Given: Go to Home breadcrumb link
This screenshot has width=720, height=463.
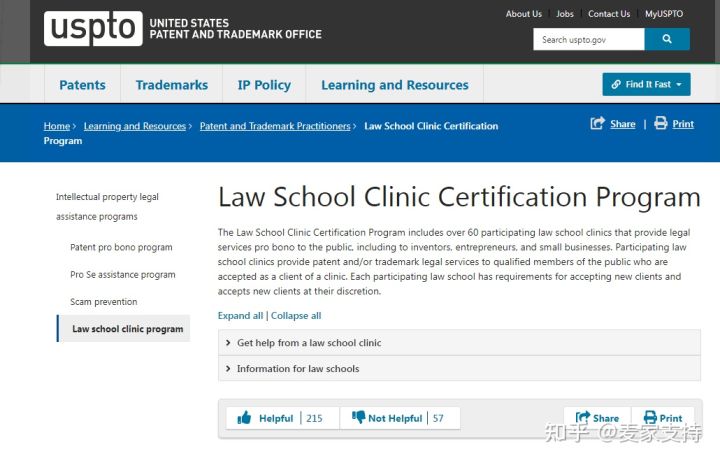Looking at the screenshot, I should point(57,126).
